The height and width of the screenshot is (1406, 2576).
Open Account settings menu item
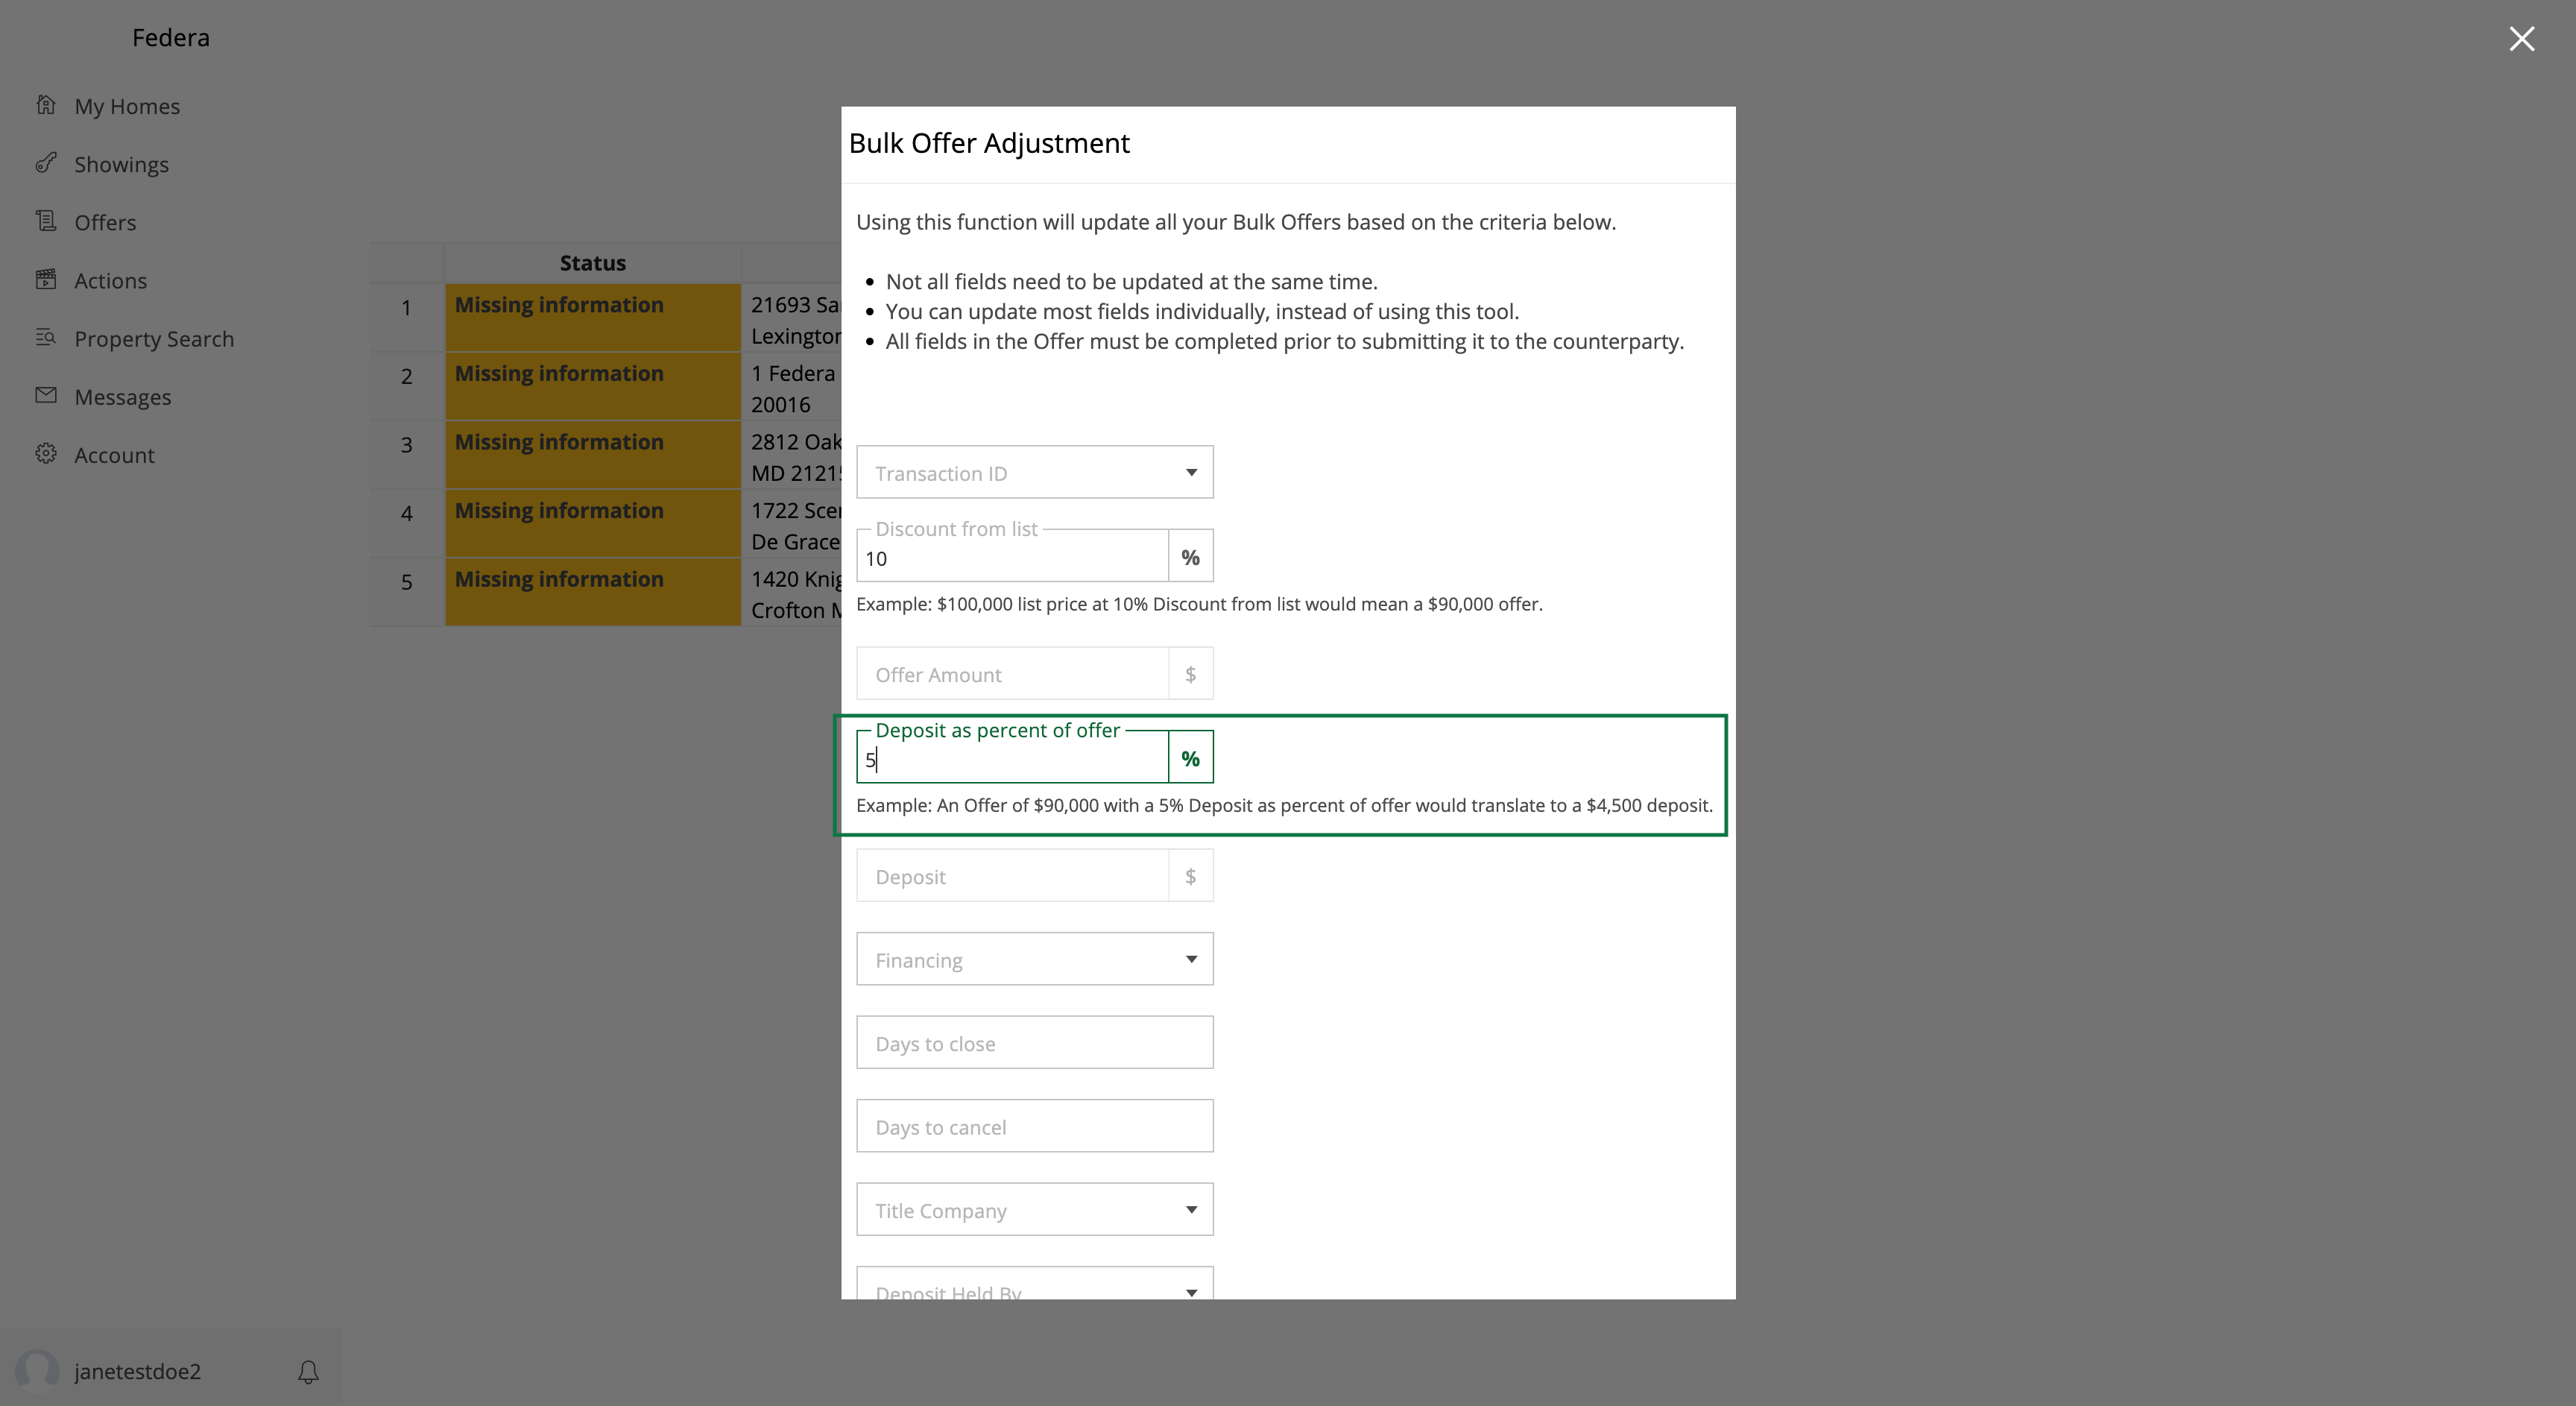click(114, 455)
